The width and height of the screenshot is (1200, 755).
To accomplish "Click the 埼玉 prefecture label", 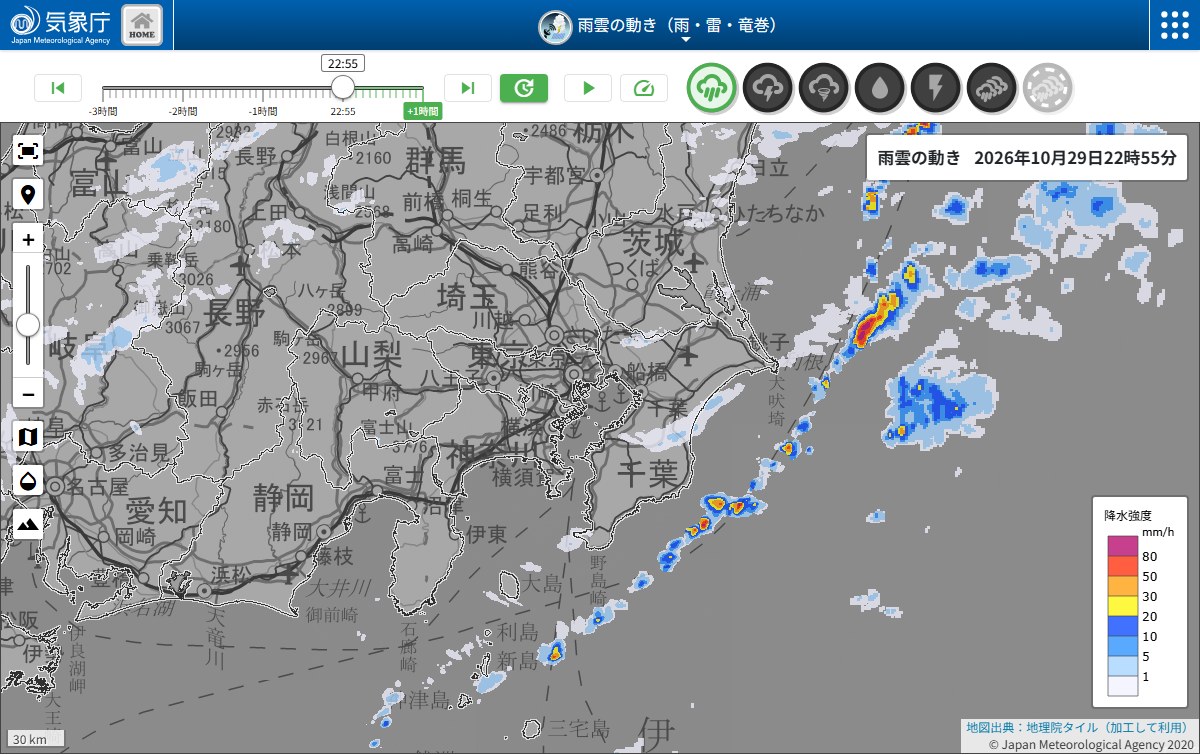I will (x=467, y=296).
